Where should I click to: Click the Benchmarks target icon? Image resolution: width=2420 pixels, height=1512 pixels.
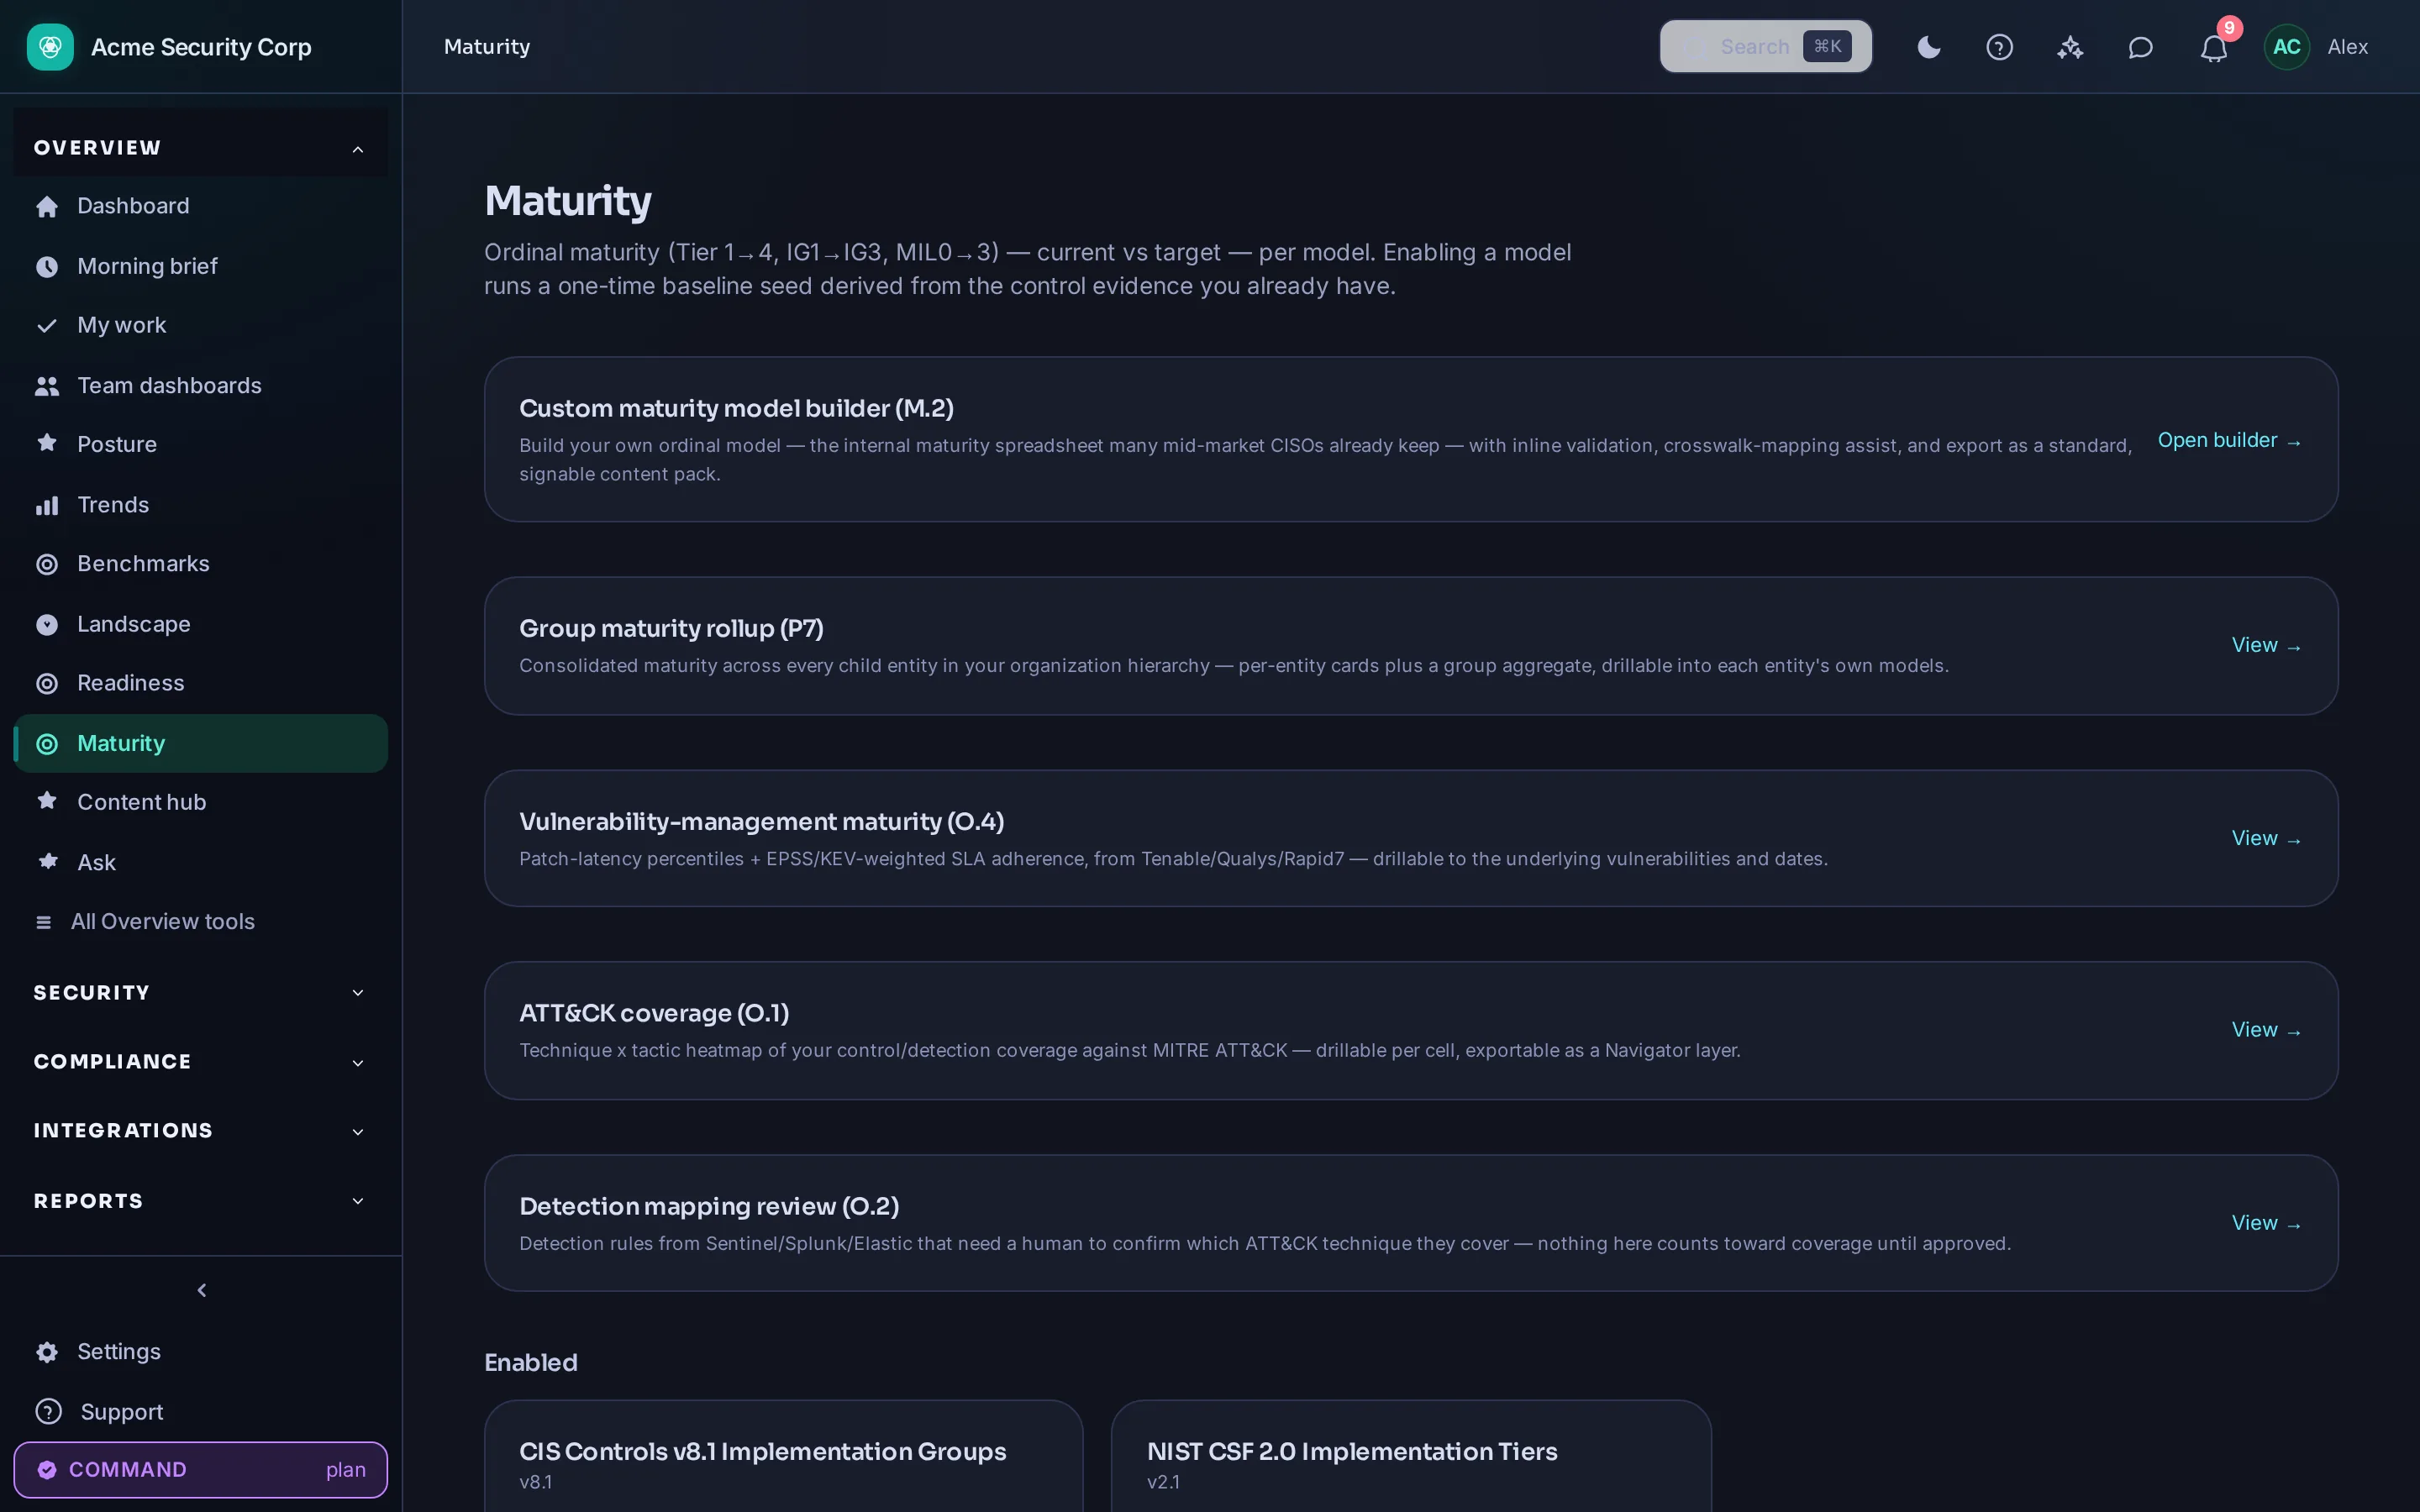click(x=47, y=564)
